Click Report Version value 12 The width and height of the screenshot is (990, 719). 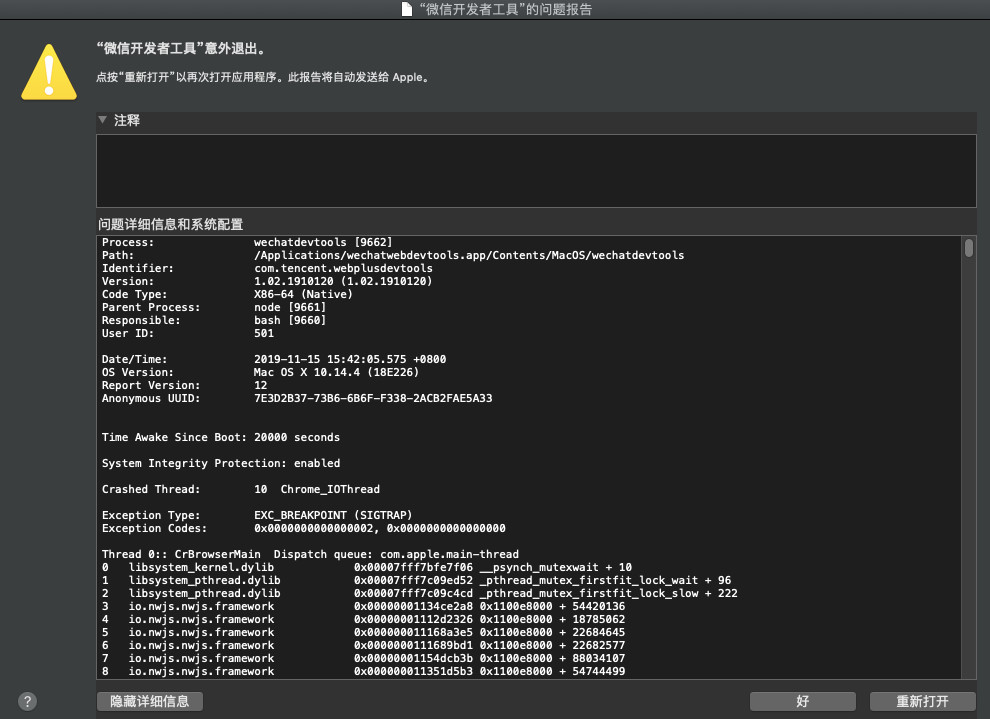pos(260,385)
